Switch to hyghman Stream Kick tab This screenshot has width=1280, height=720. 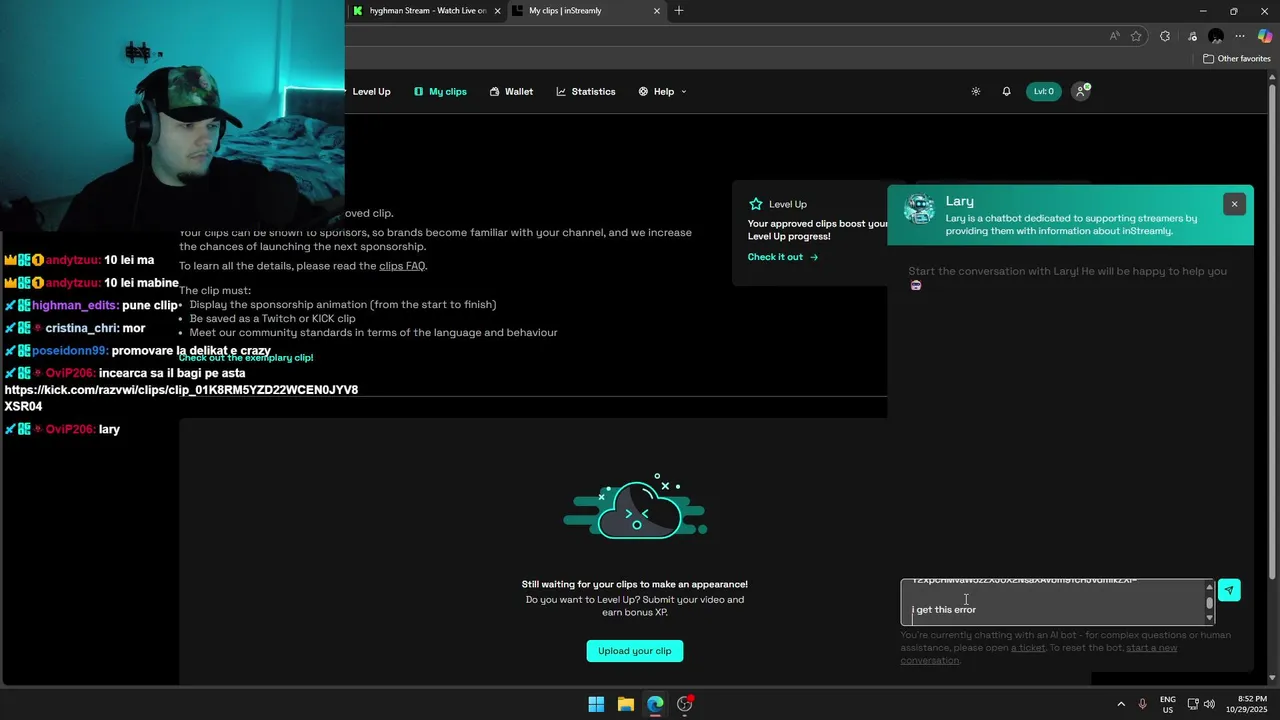[427, 11]
